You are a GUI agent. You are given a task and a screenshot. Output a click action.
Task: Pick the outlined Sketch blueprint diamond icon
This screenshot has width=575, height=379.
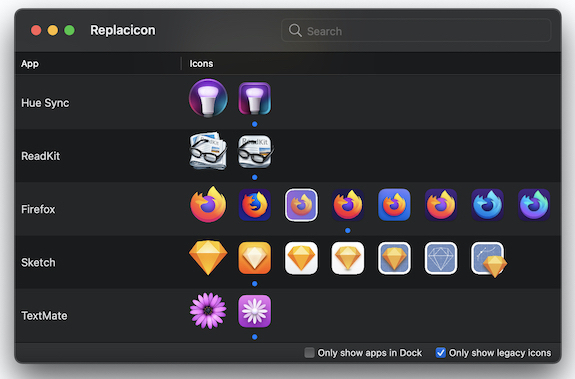coord(441,258)
